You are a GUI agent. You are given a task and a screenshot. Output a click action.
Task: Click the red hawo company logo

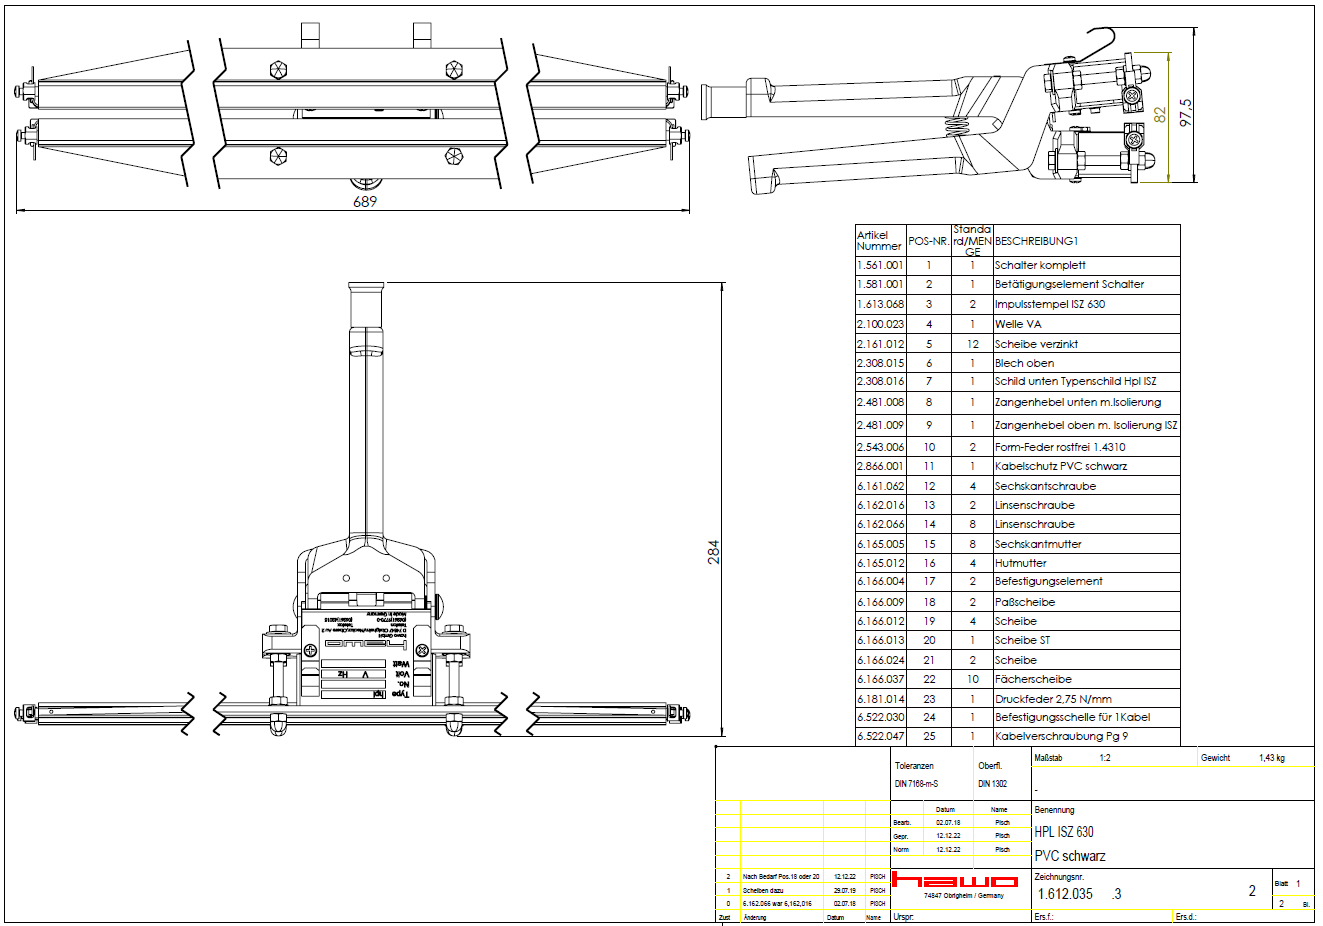(954, 881)
